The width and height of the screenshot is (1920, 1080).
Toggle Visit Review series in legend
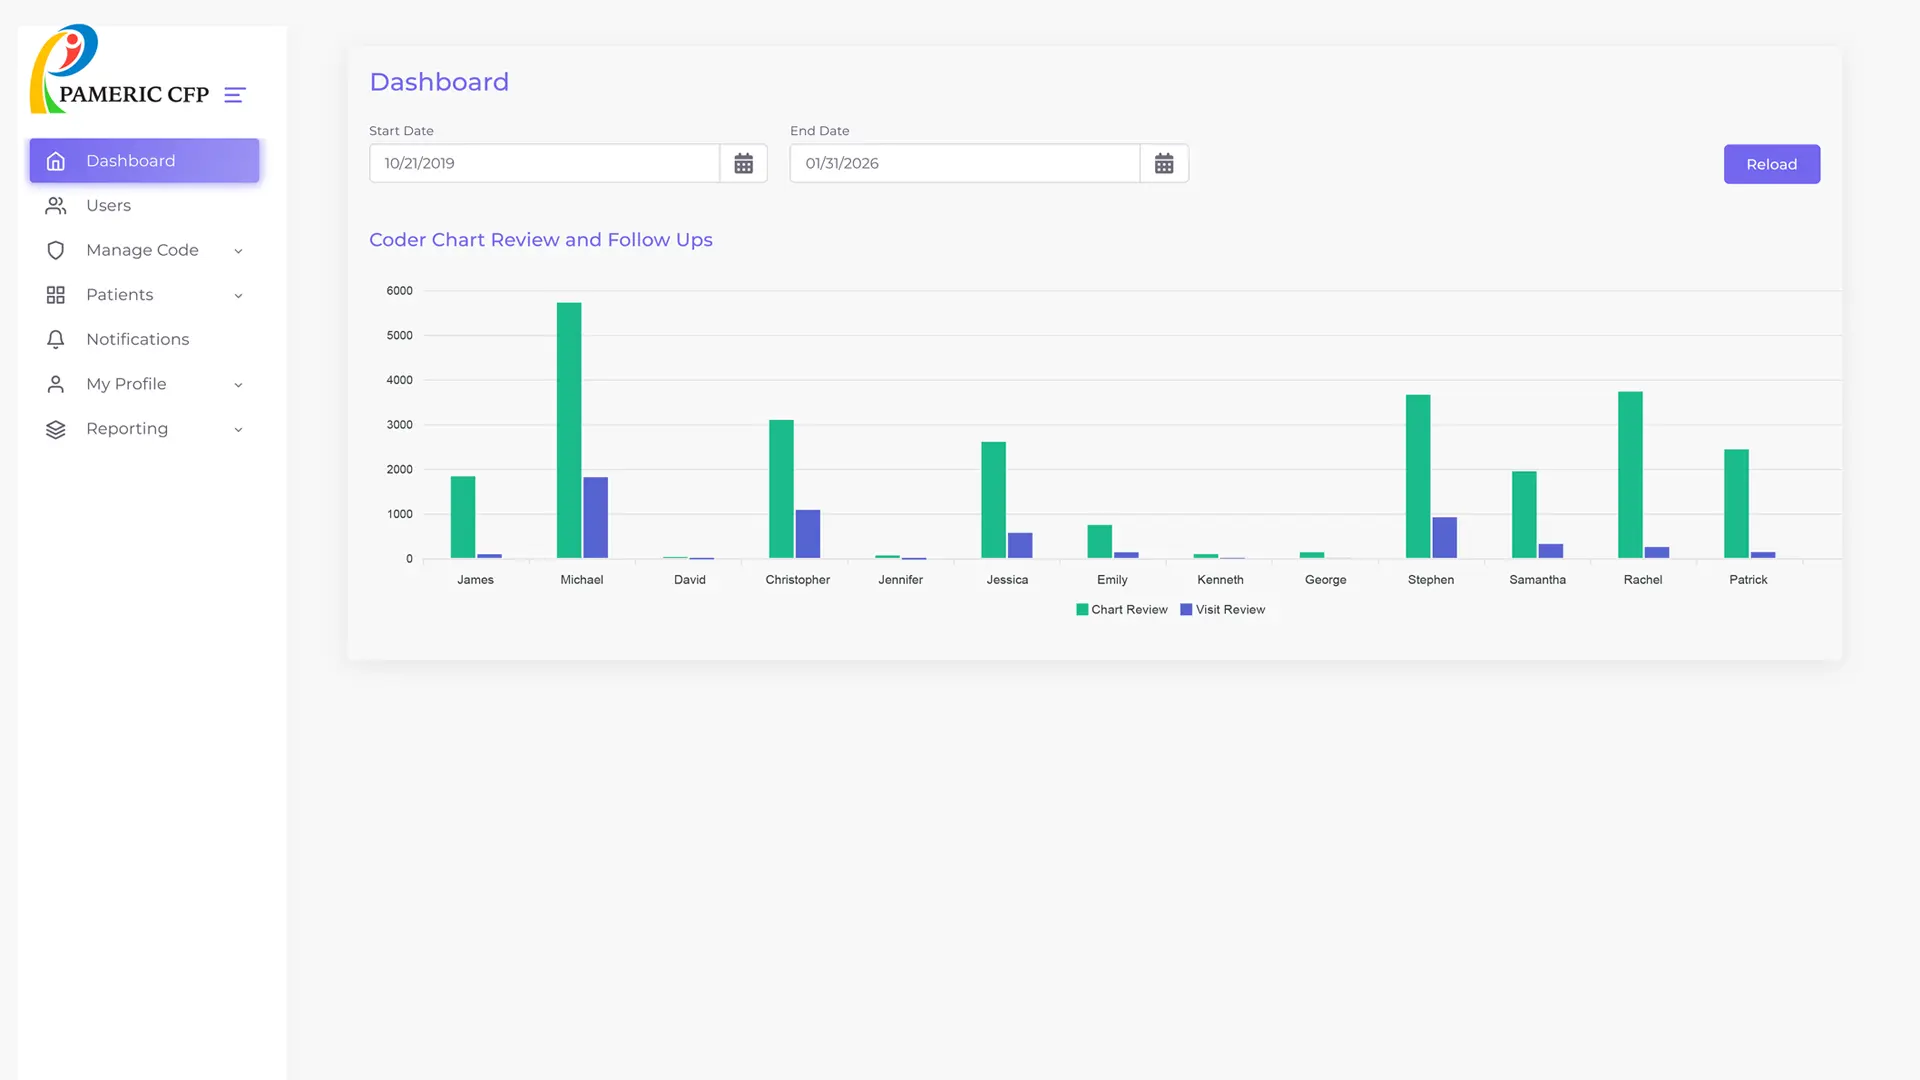tap(1222, 610)
